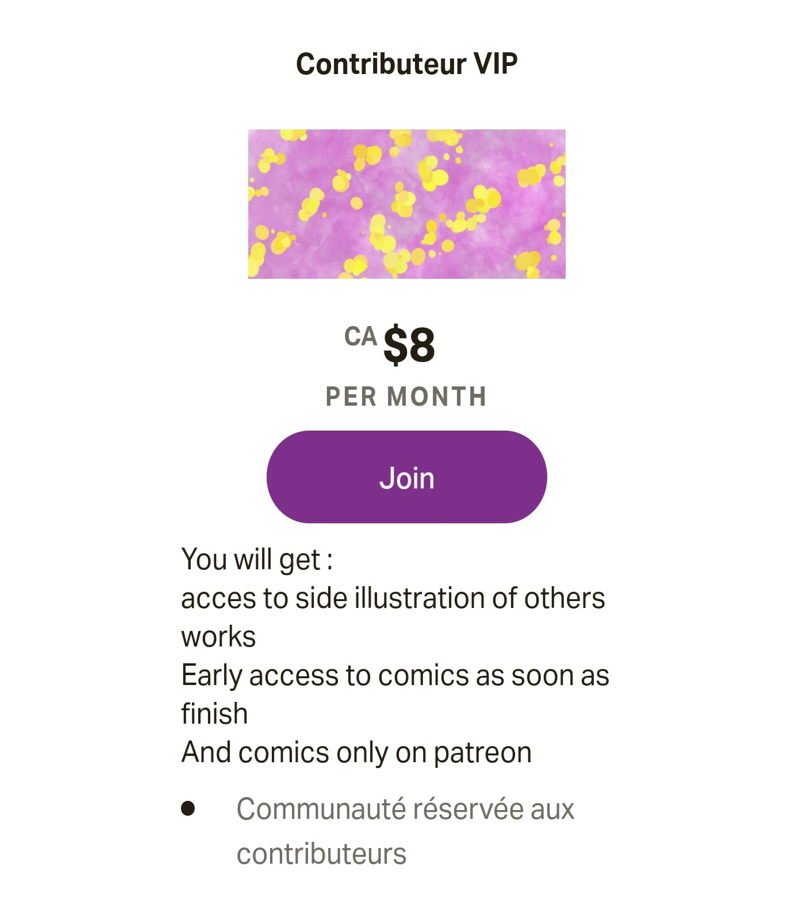This screenshot has height=900, width=800.
Task: Click the word 'finish' in the description
Action: coord(214,713)
